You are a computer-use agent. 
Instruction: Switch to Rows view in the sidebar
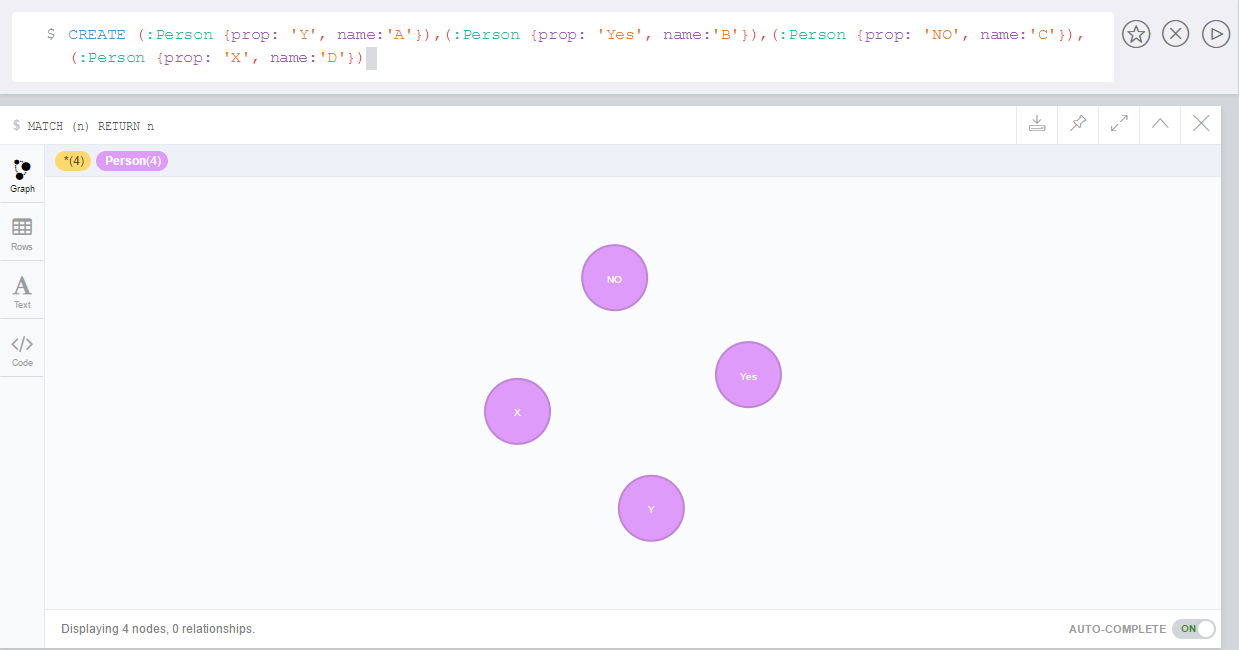[x=21, y=232]
